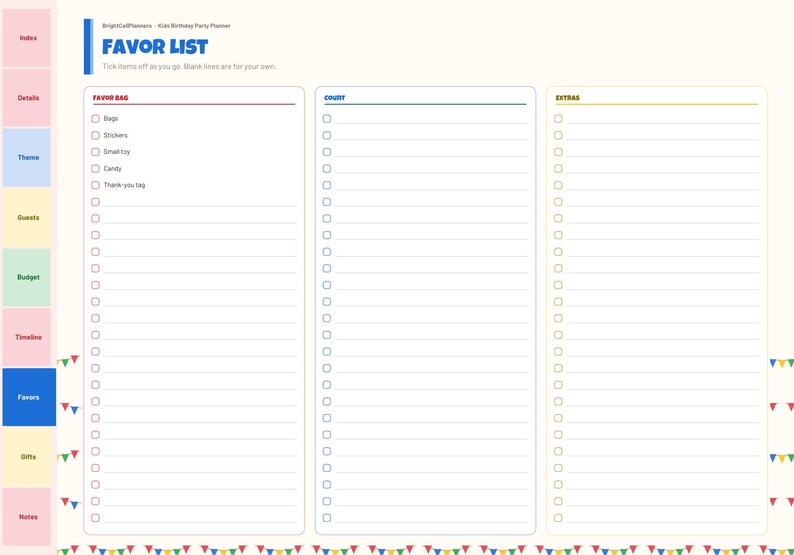Click the FAVOR BAG section heading
The image size is (794, 555).
pos(110,98)
